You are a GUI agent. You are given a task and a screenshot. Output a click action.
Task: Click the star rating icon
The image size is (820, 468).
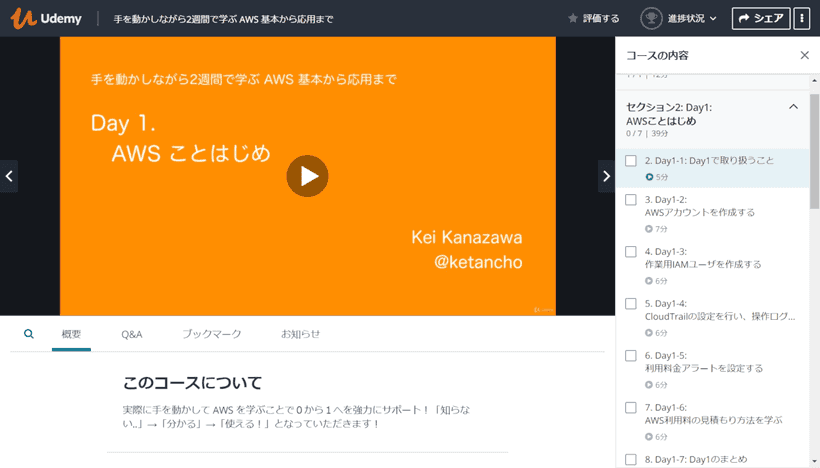[573, 18]
